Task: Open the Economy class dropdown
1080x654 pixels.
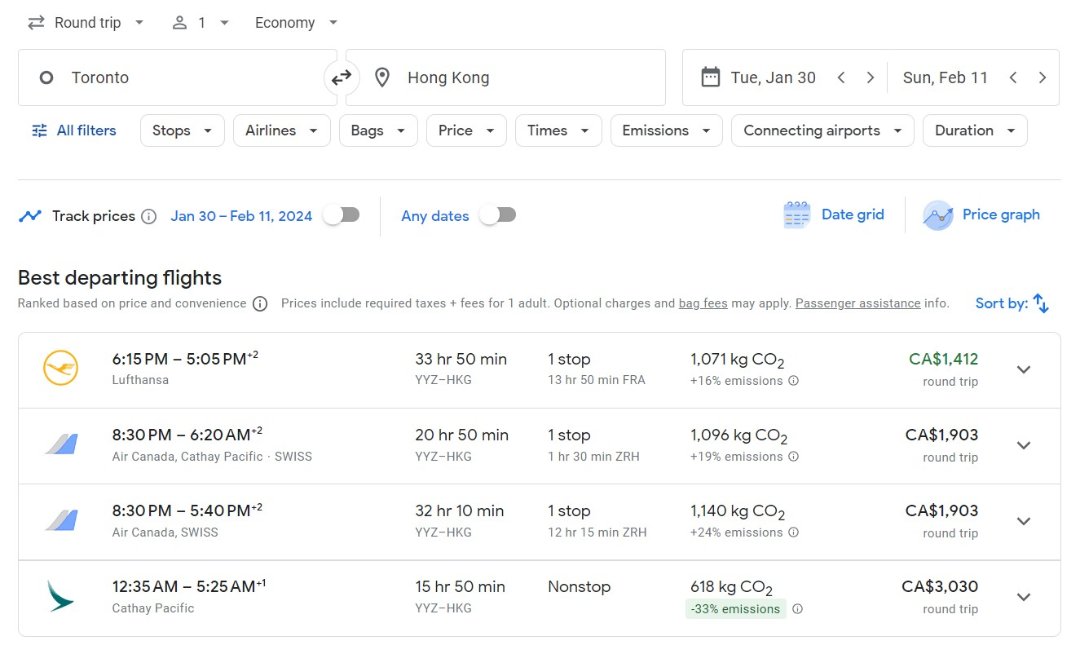Action: 296,22
